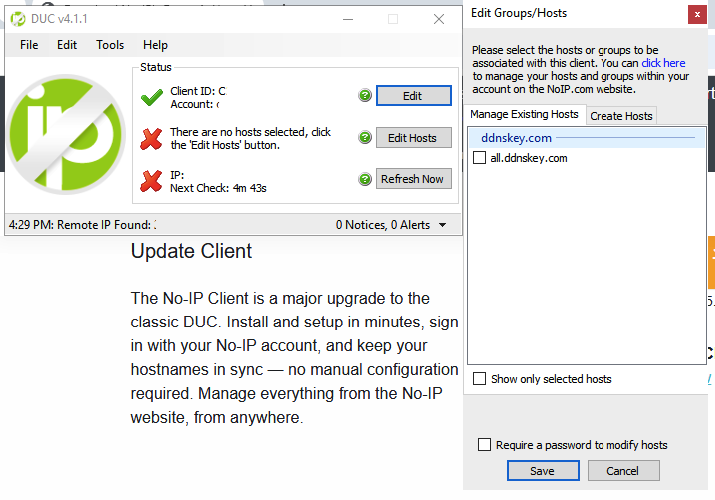Click the DUC app icon in title bar
Screen dimensions: 715x500
18,19
